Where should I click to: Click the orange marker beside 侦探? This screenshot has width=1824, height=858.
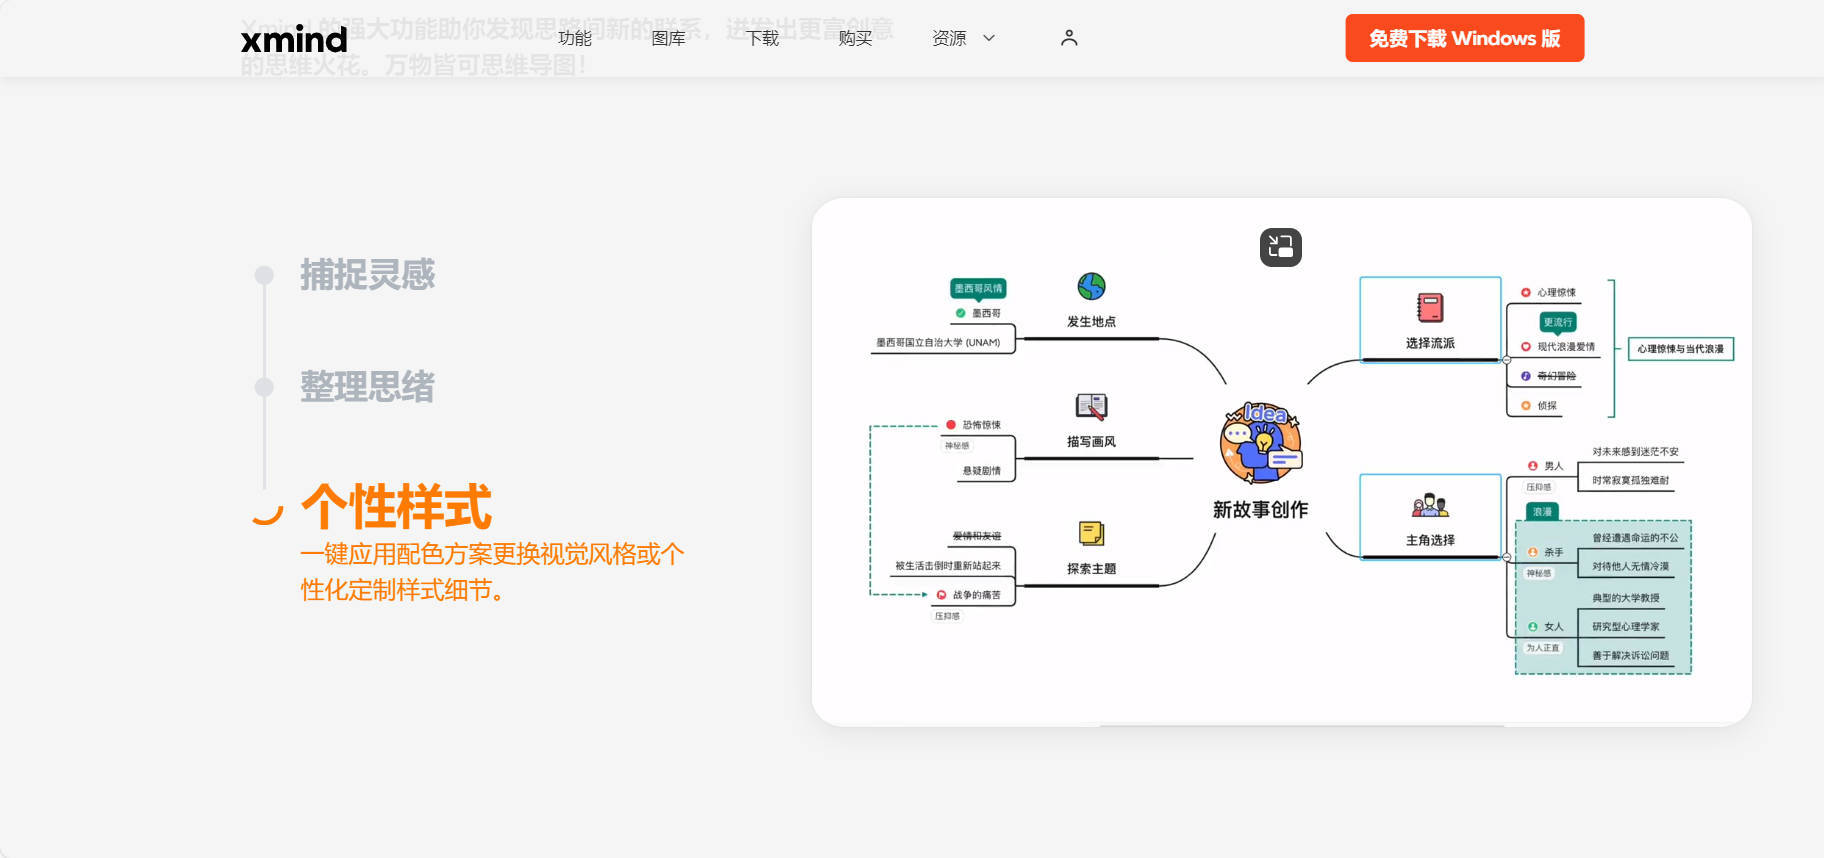pyautogui.click(x=1526, y=406)
